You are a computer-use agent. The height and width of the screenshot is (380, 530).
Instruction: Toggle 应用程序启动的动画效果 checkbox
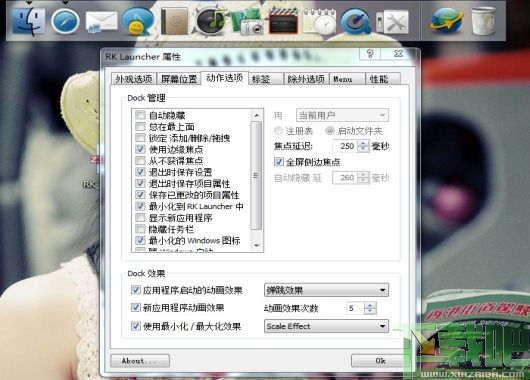click(x=136, y=290)
